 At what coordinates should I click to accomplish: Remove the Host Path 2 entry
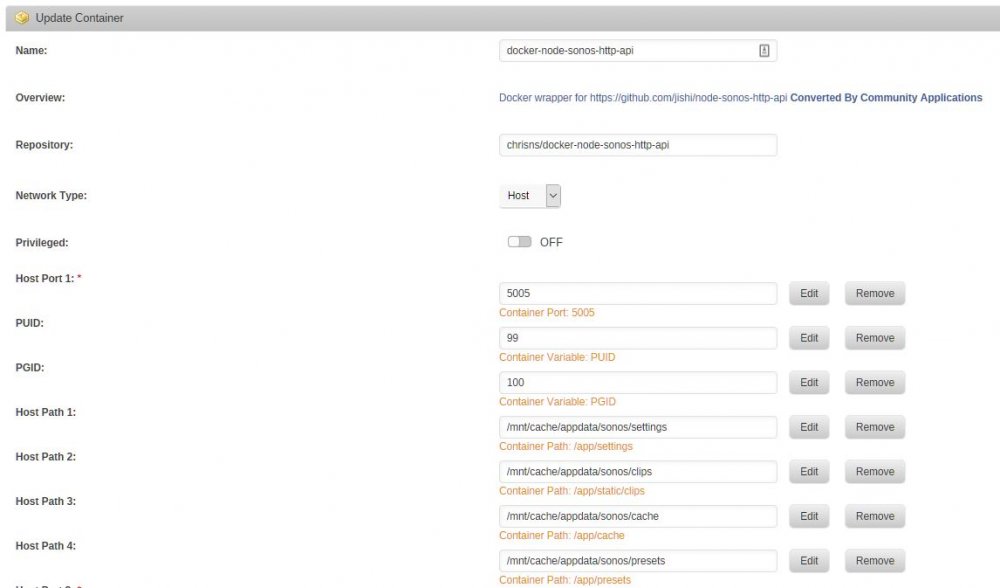pos(874,472)
